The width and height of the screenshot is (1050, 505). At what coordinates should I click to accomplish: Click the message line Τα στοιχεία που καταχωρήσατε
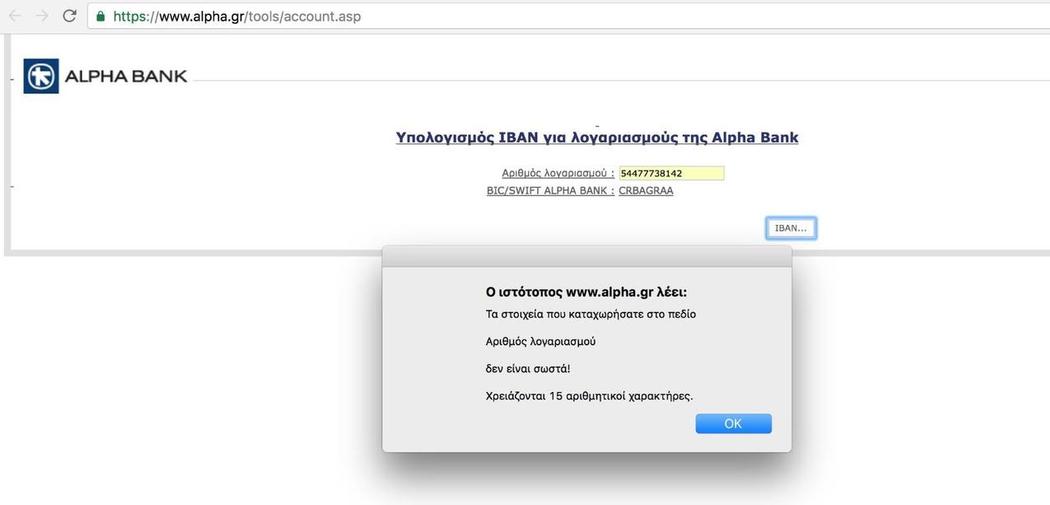[591, 313]
